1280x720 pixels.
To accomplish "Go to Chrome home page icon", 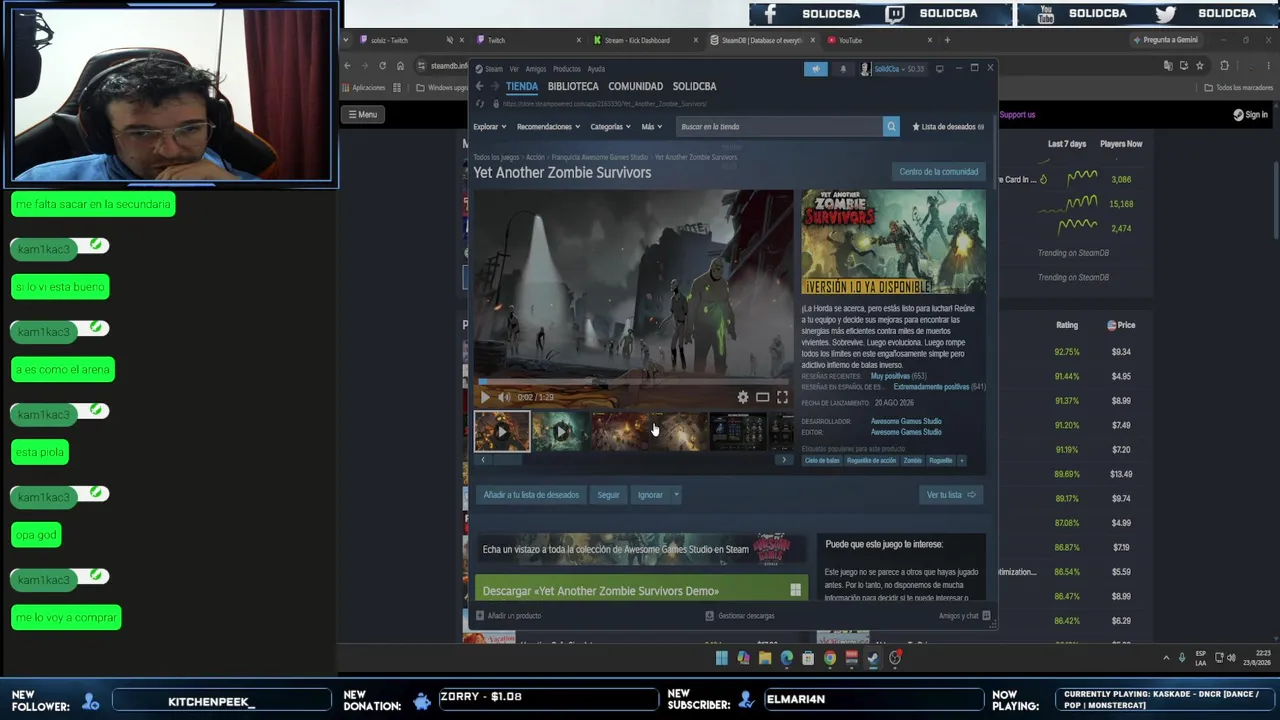I will tap(400, 66).
